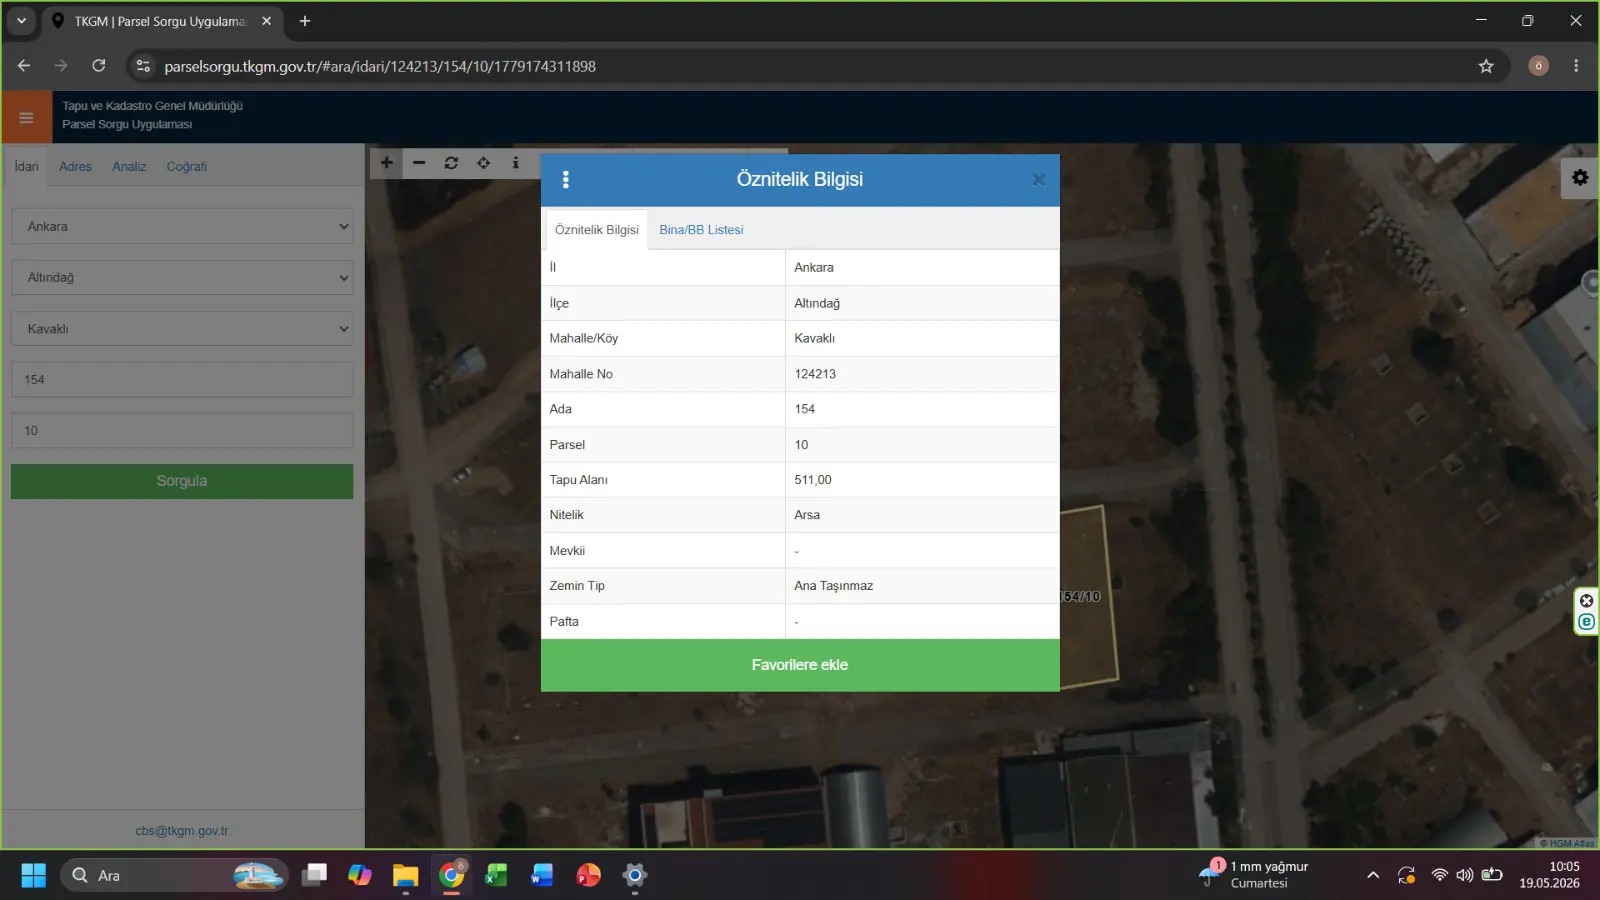Switch to the İdari tab

click(27, 167)
